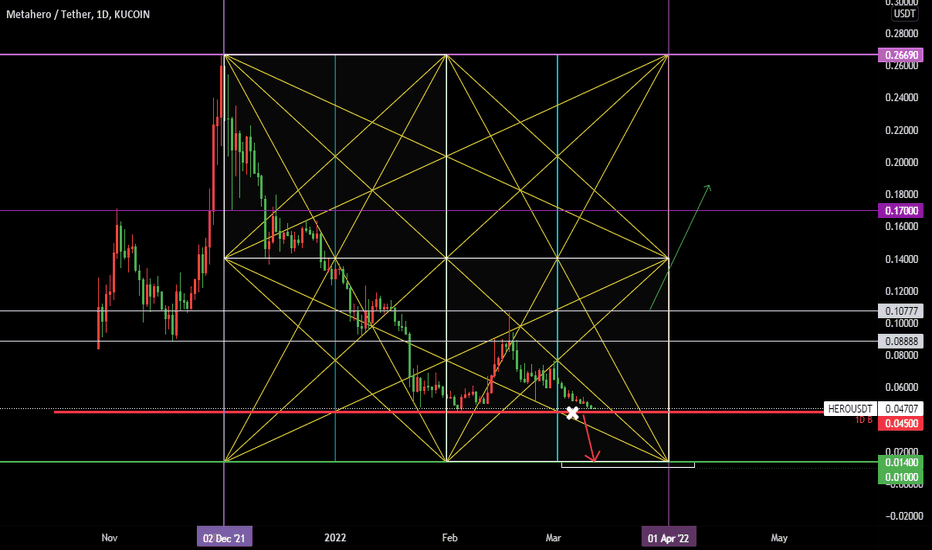Click the 0.04707 current price label
Viewport: 932px width, 550px height.
[901, 408]
